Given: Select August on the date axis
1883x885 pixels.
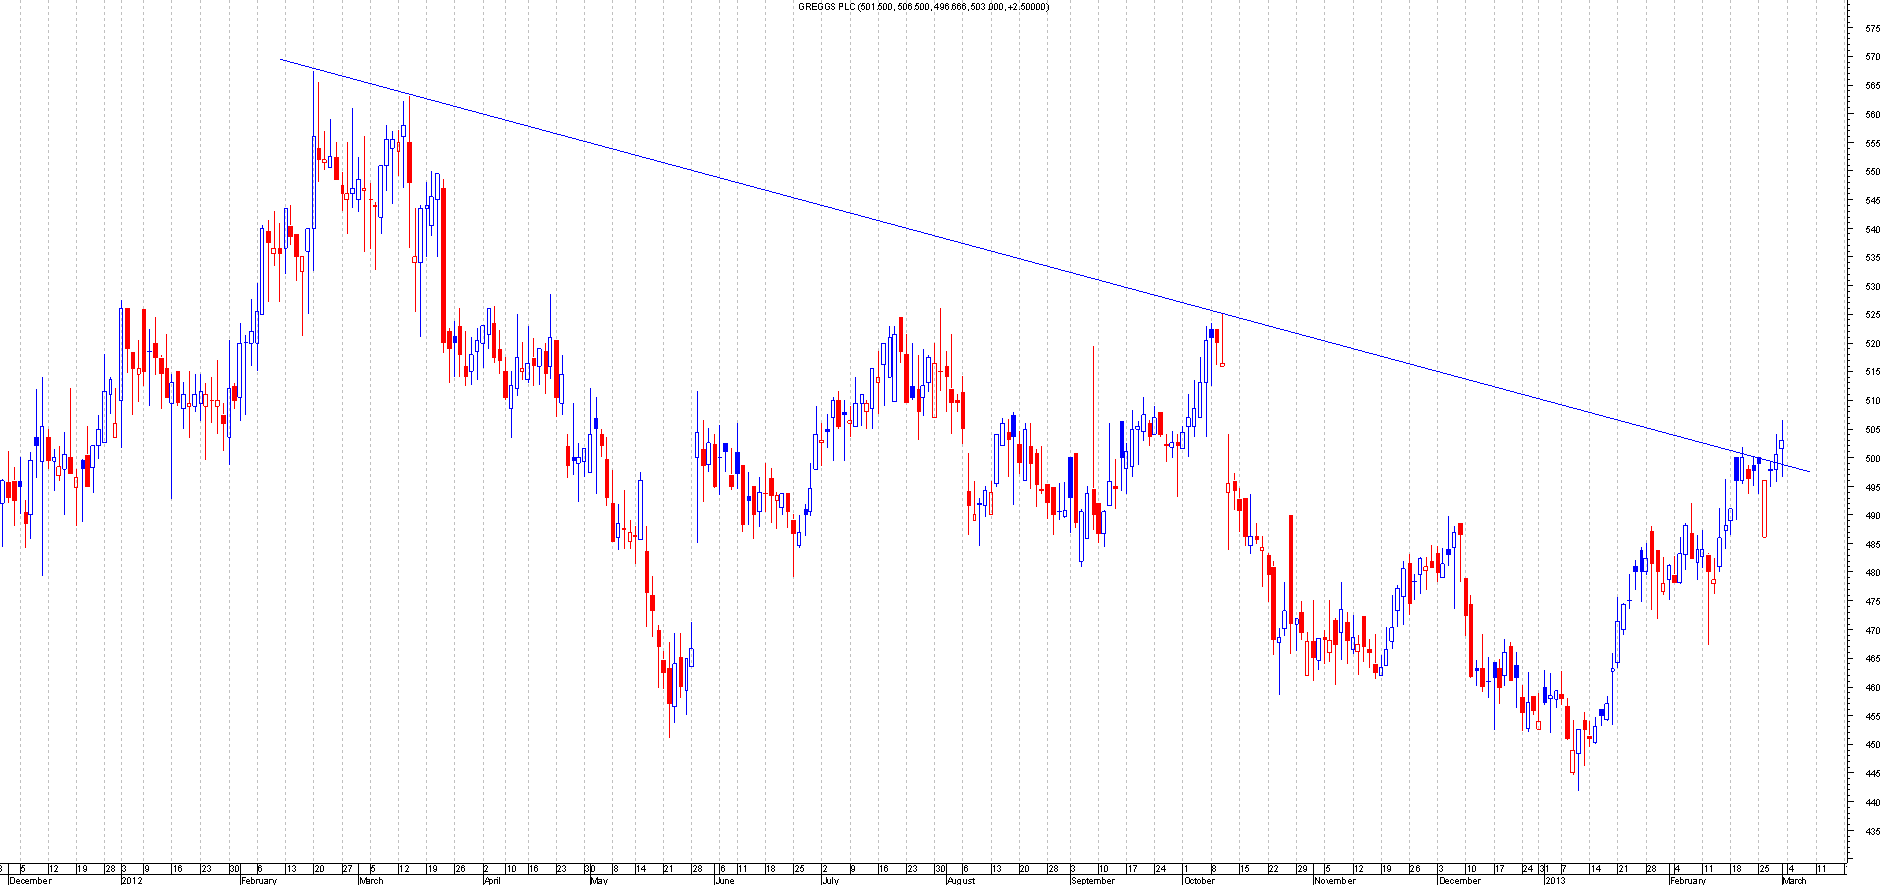Looking at the screenshot, I should [x=960, y=880].
